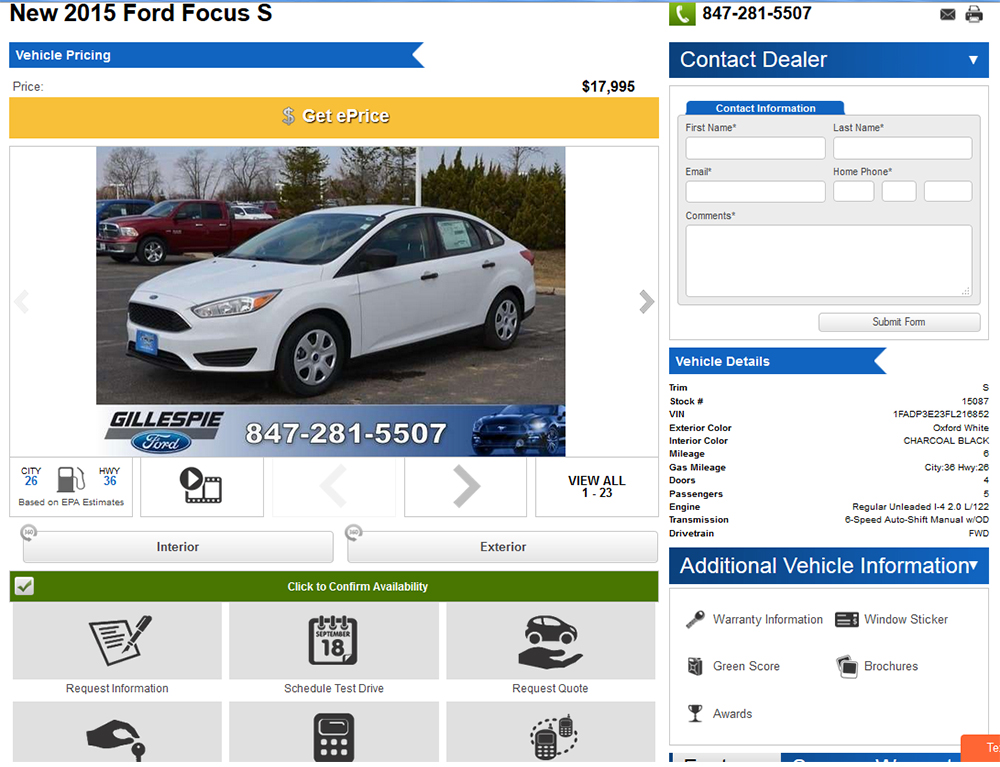
Task: Click the green phone icon
Action: click(681, 13)
